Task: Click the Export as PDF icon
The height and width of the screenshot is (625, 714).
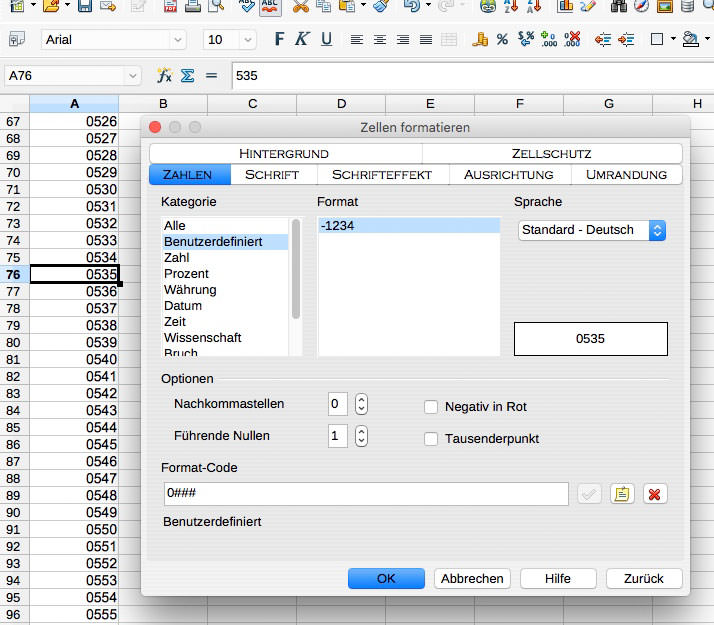Action: [x=170, y=5]
